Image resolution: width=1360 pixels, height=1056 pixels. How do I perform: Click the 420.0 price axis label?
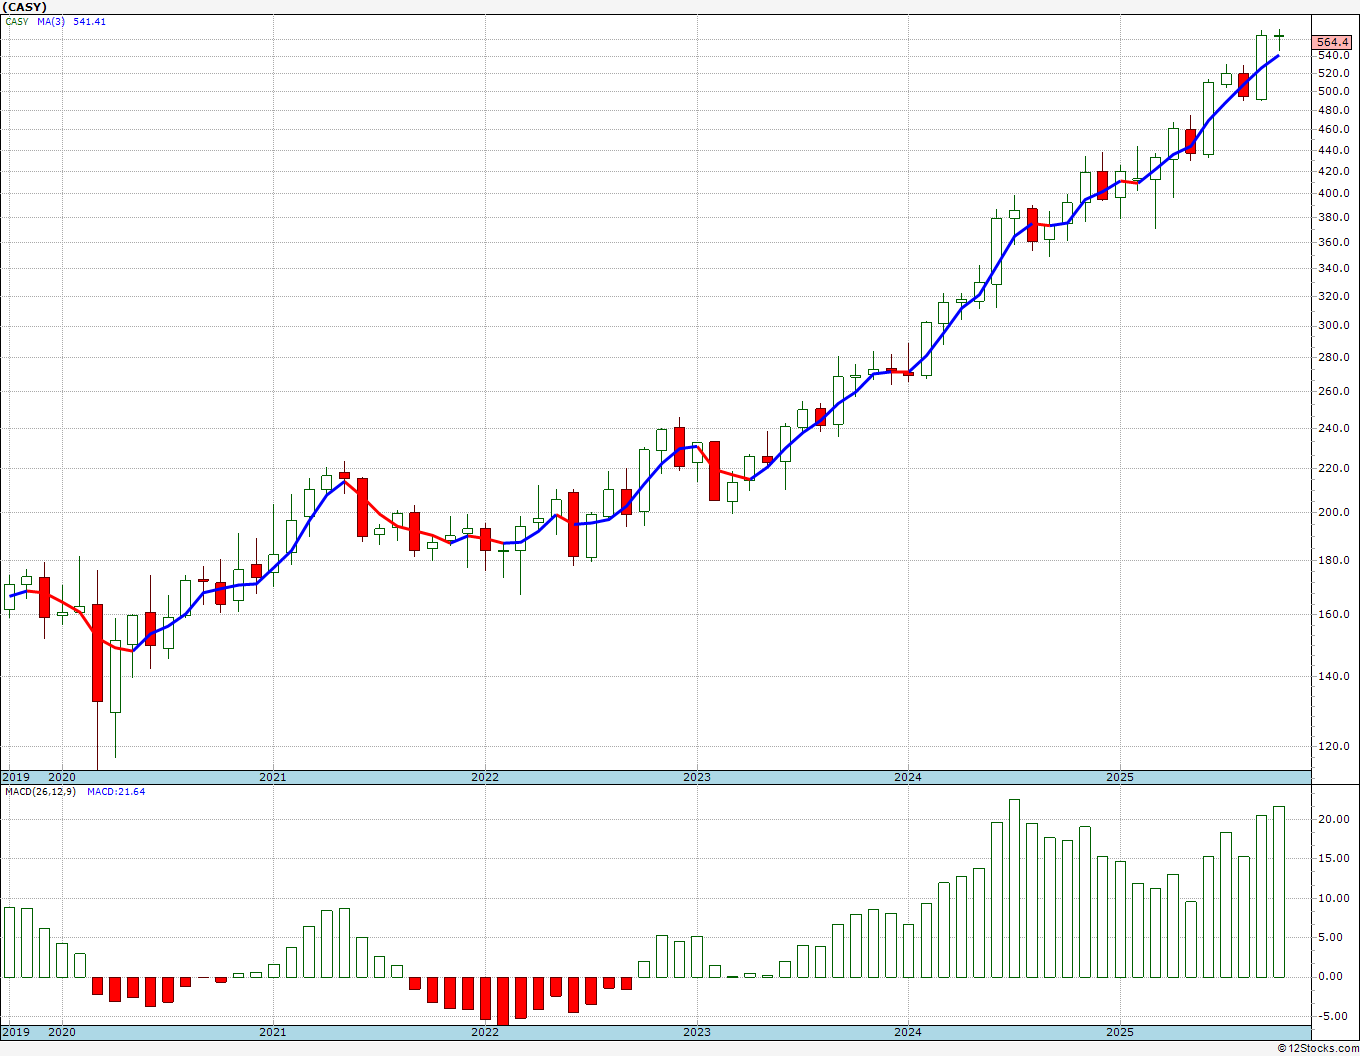click(x=1332, y=171)
